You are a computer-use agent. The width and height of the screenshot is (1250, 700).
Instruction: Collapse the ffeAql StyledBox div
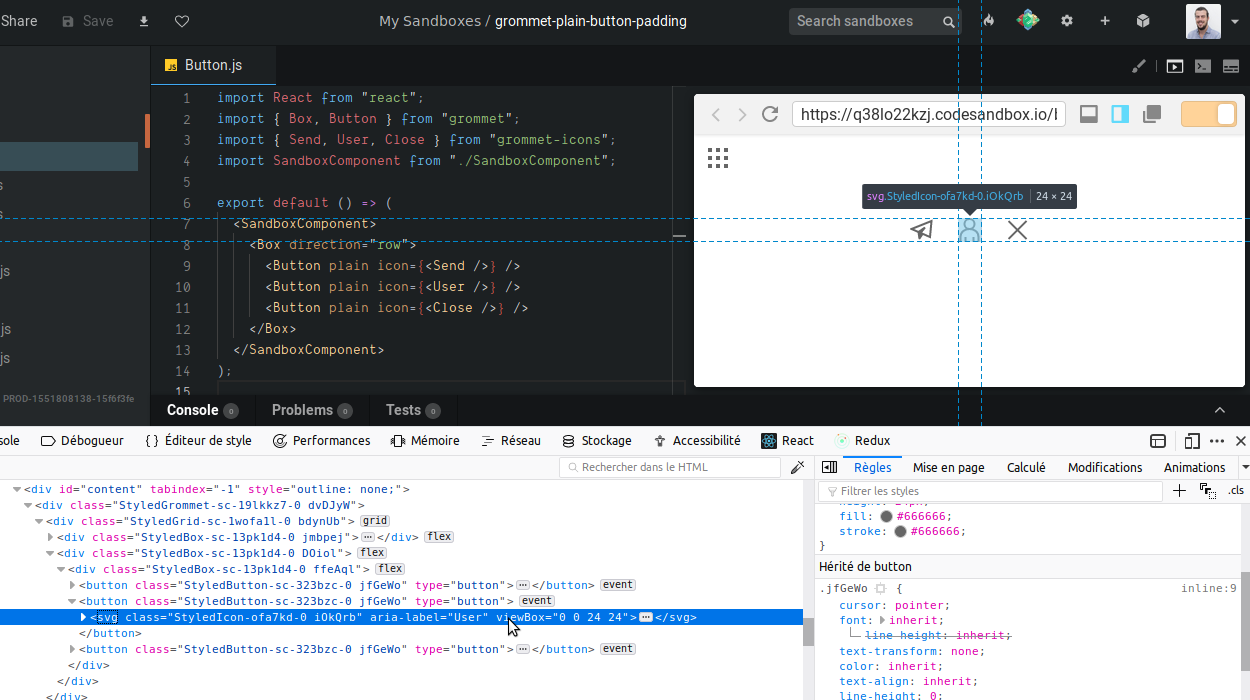click(62, 569)
